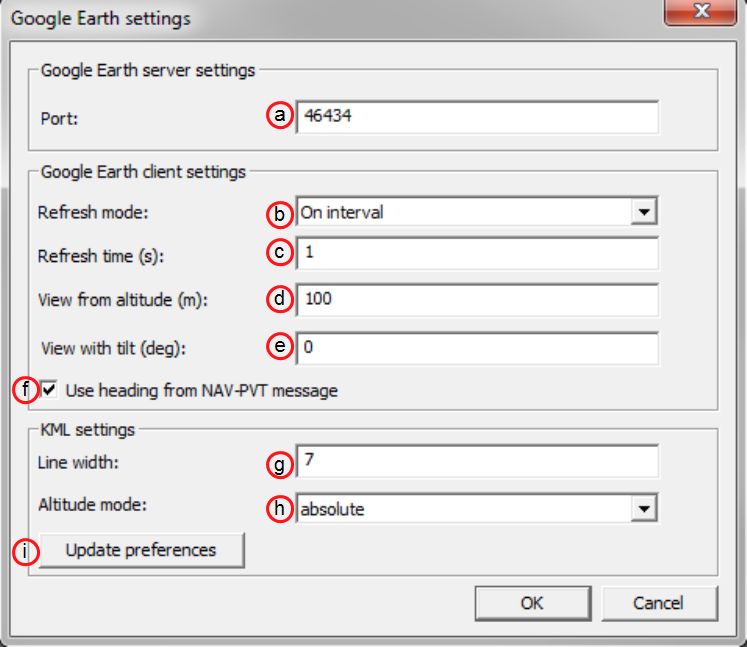Click the 'Google Earth settings' title bar

pos(333,18)
